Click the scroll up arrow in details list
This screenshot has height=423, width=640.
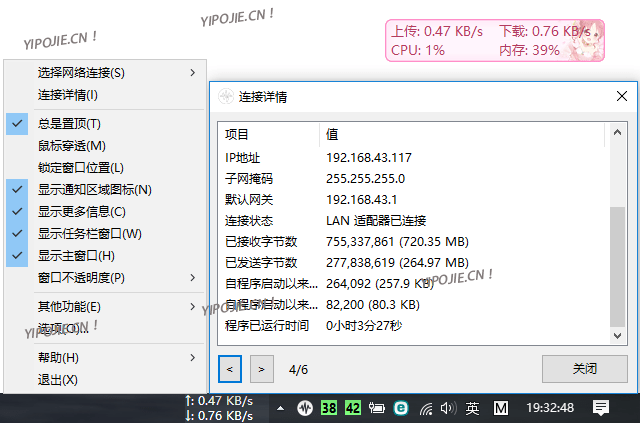(618, 132)
